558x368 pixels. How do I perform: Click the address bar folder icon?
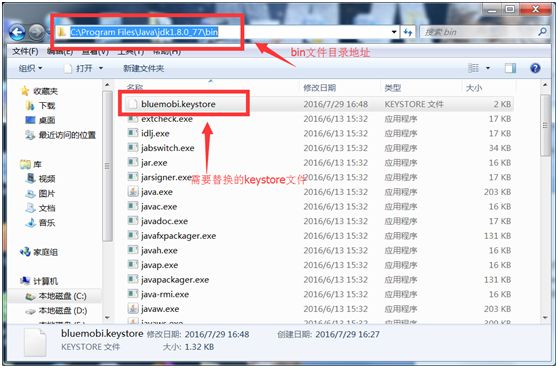[62, 32]
